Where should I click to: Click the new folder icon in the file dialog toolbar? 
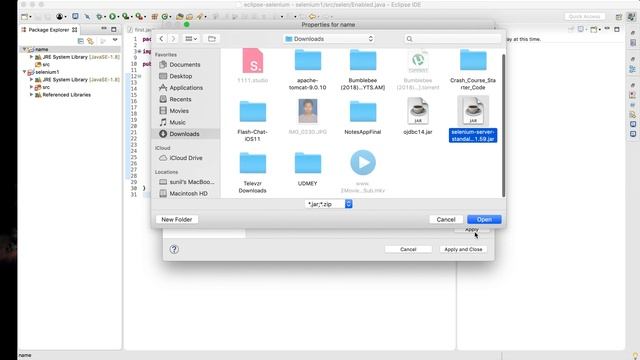tap(211, 38)
